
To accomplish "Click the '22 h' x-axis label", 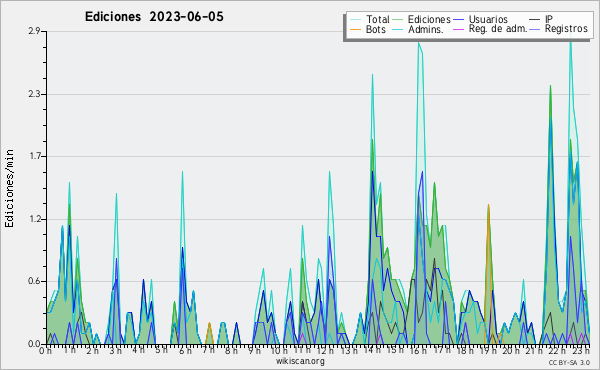I will (557, 351).
